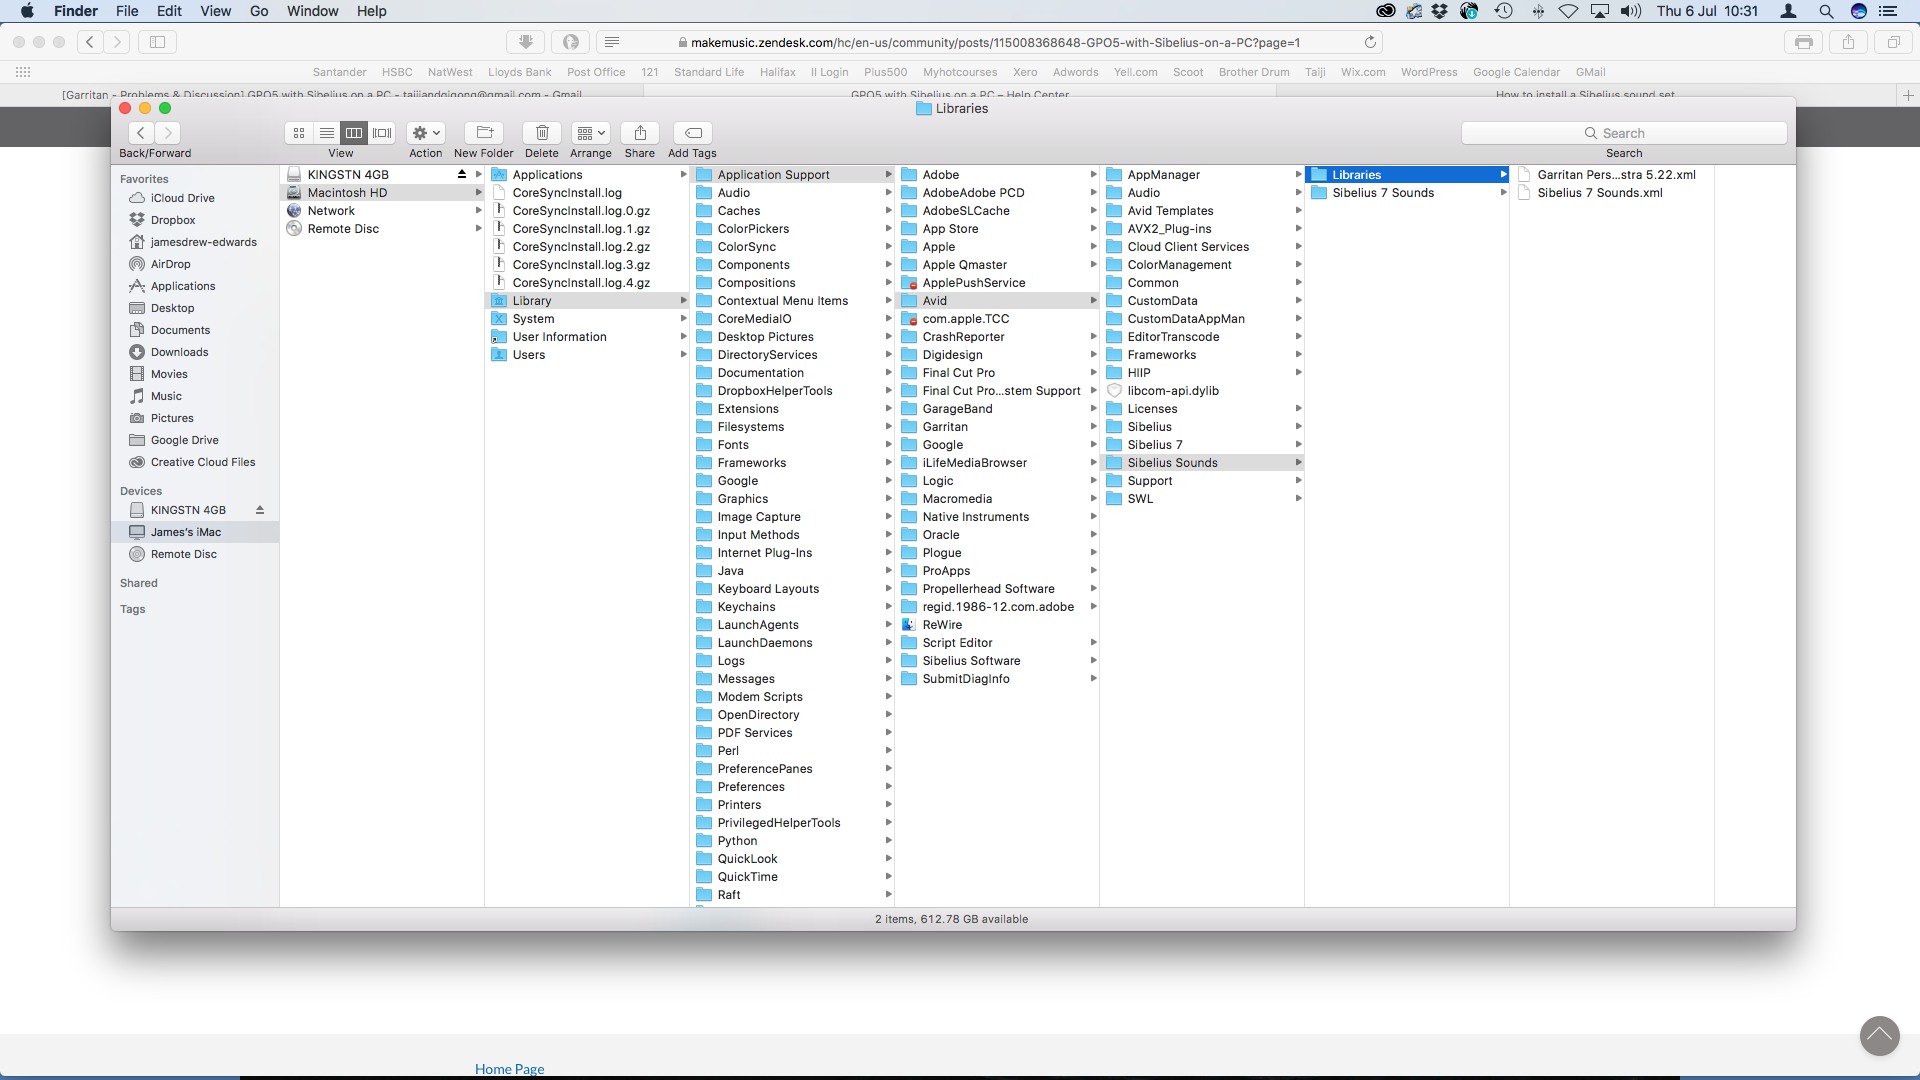The height and width of the screenshot is (1080, 1920).
Task: Open the Go menu in menu bar
Action: pyautogui.click(x=259, y=11)
